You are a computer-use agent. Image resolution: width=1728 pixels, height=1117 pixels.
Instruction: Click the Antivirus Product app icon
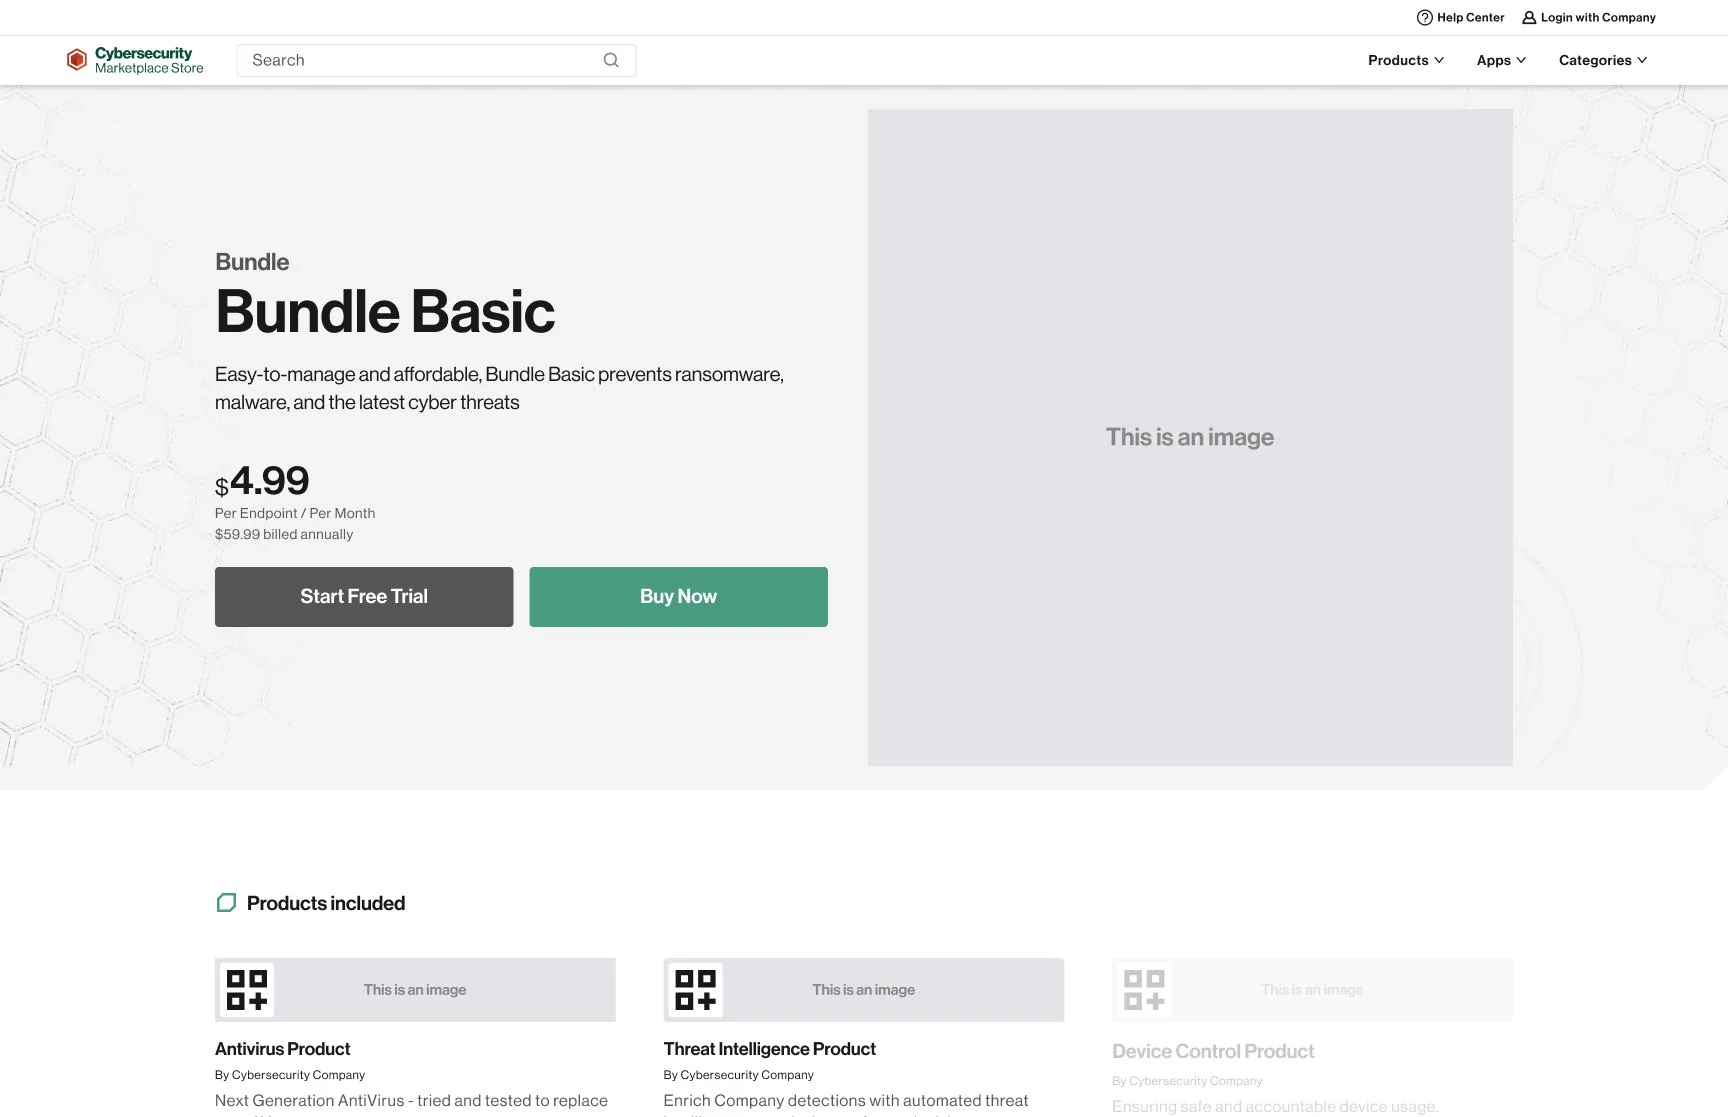pyautogui.click(x=246, y=989)
